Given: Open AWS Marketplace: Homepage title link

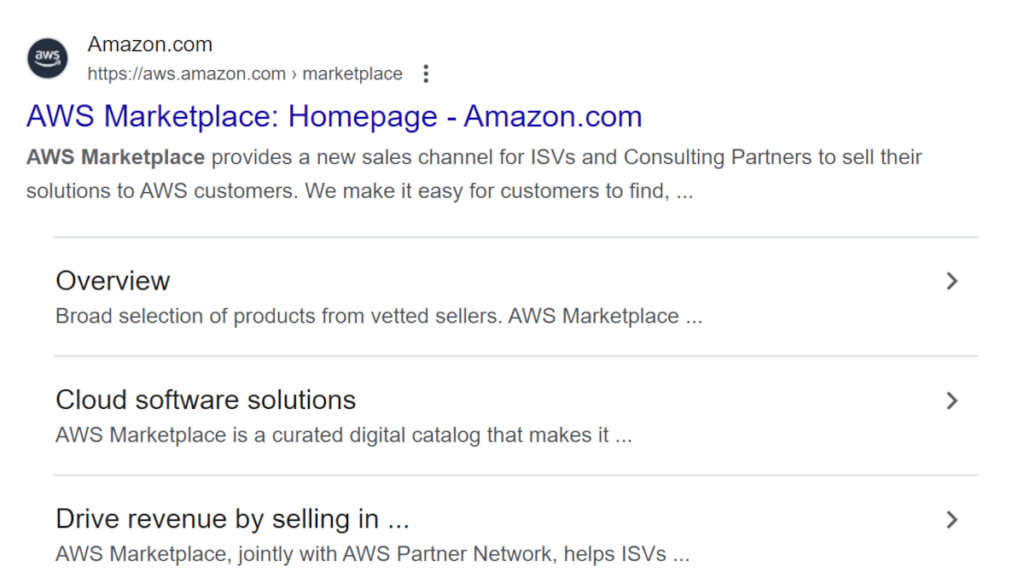Looking at the screenshot, I should pyautogui.click(x=334, y=117).
